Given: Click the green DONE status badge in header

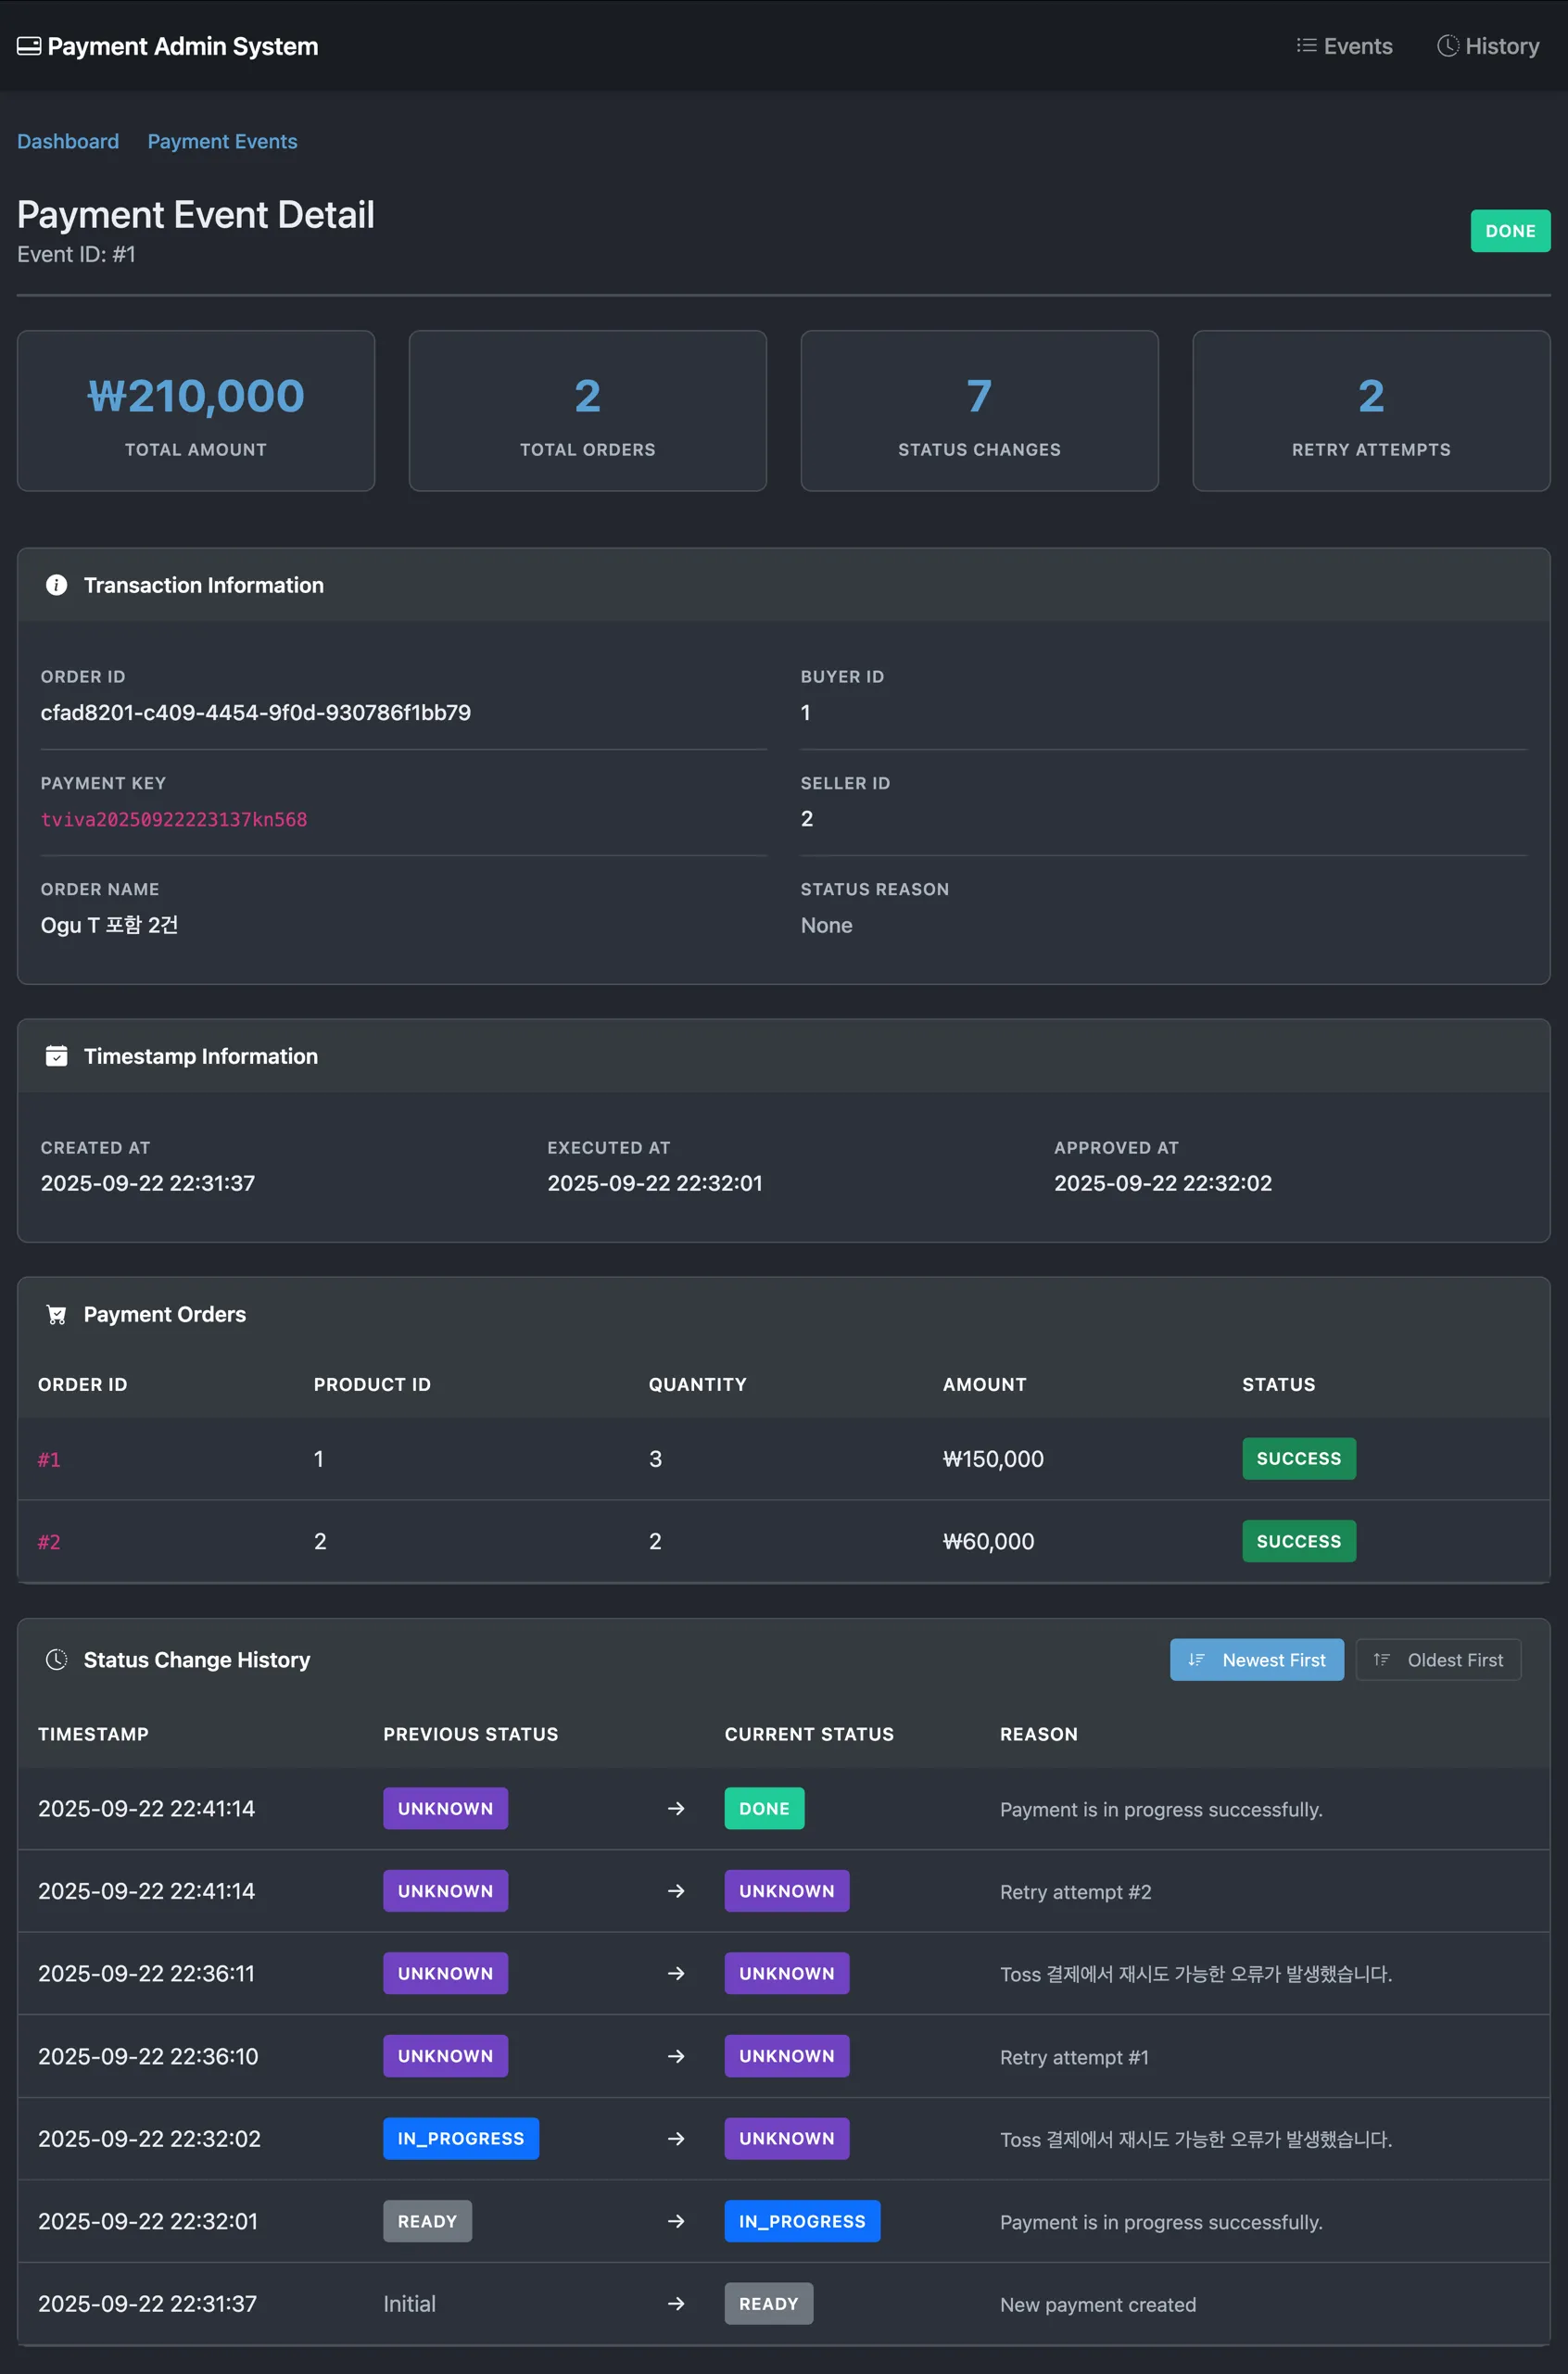Looking at the screenshot, I should pos(1509,231).
